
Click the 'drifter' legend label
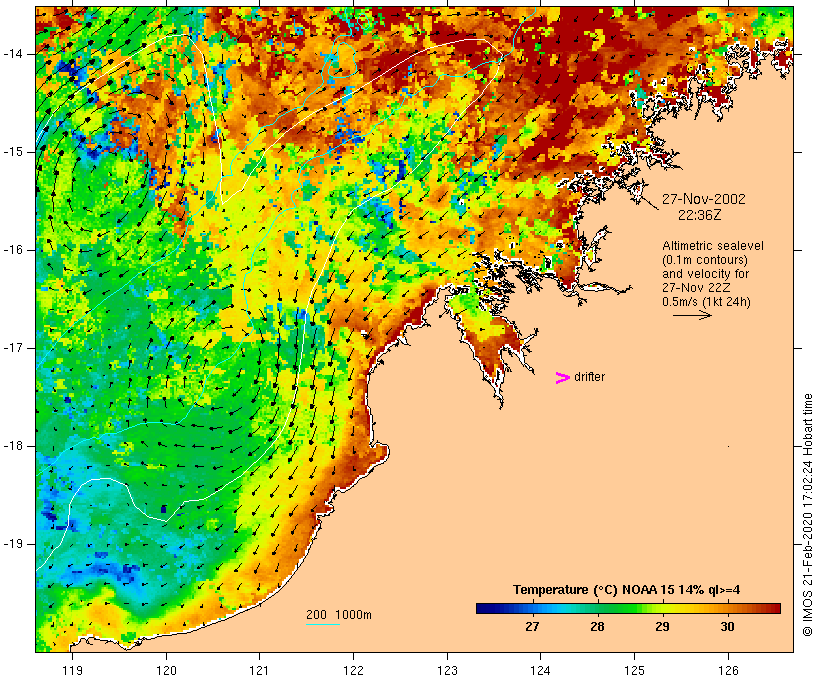point(589,377)
